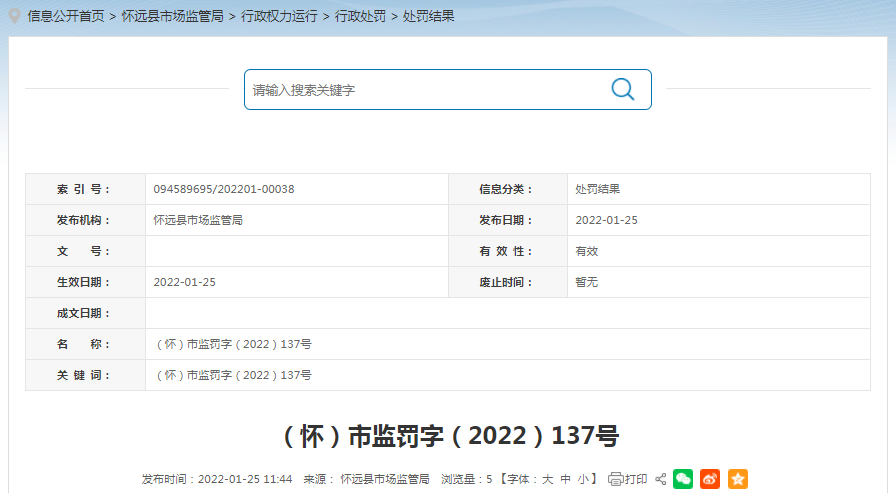The height and width of the screenshot is (493, 896).
Task: Open 处罚结果 breadcrumb link
Action: [x=429, y=17]
